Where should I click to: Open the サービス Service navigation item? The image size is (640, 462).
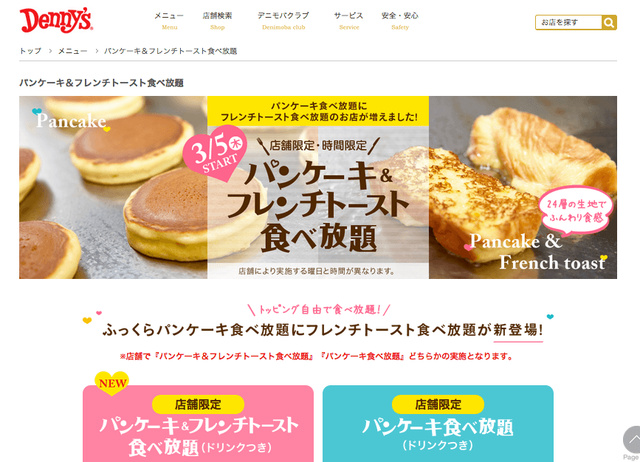(x=349, y=20)
